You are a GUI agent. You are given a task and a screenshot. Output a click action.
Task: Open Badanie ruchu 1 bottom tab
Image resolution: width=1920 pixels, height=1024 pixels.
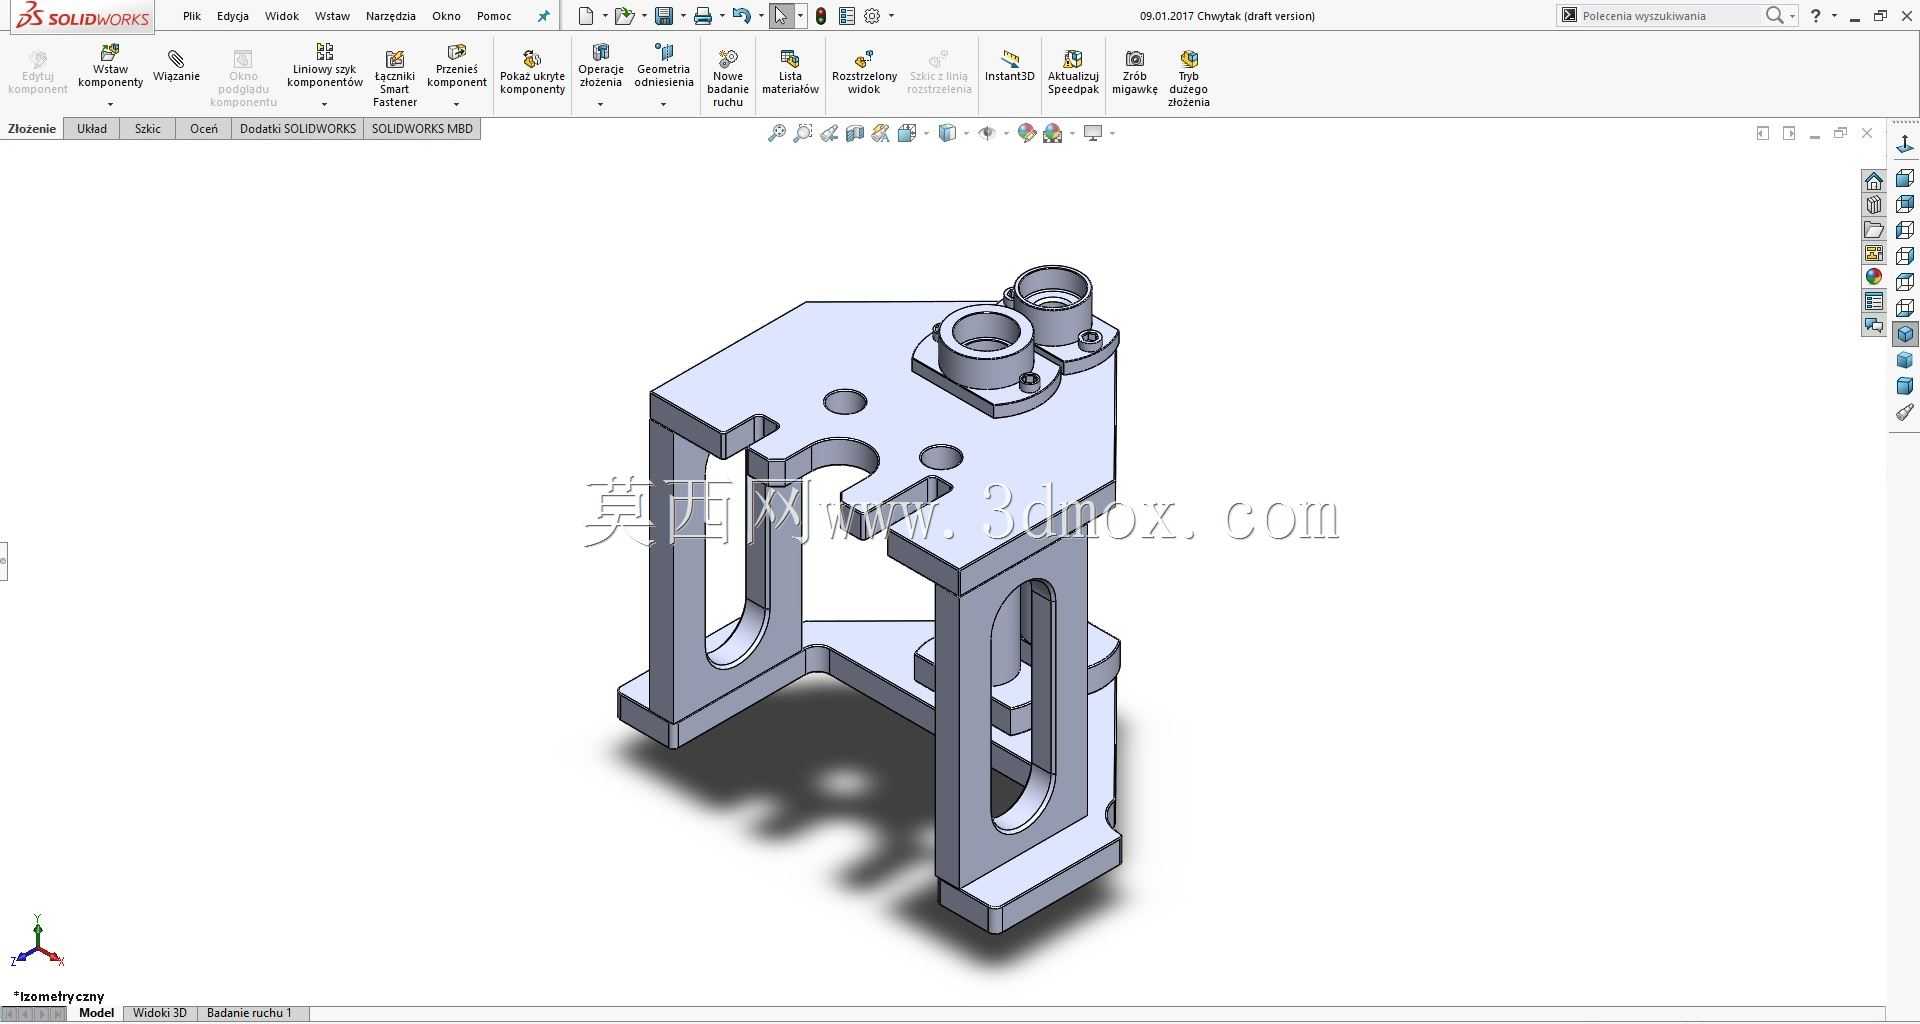pos(250,1013)
